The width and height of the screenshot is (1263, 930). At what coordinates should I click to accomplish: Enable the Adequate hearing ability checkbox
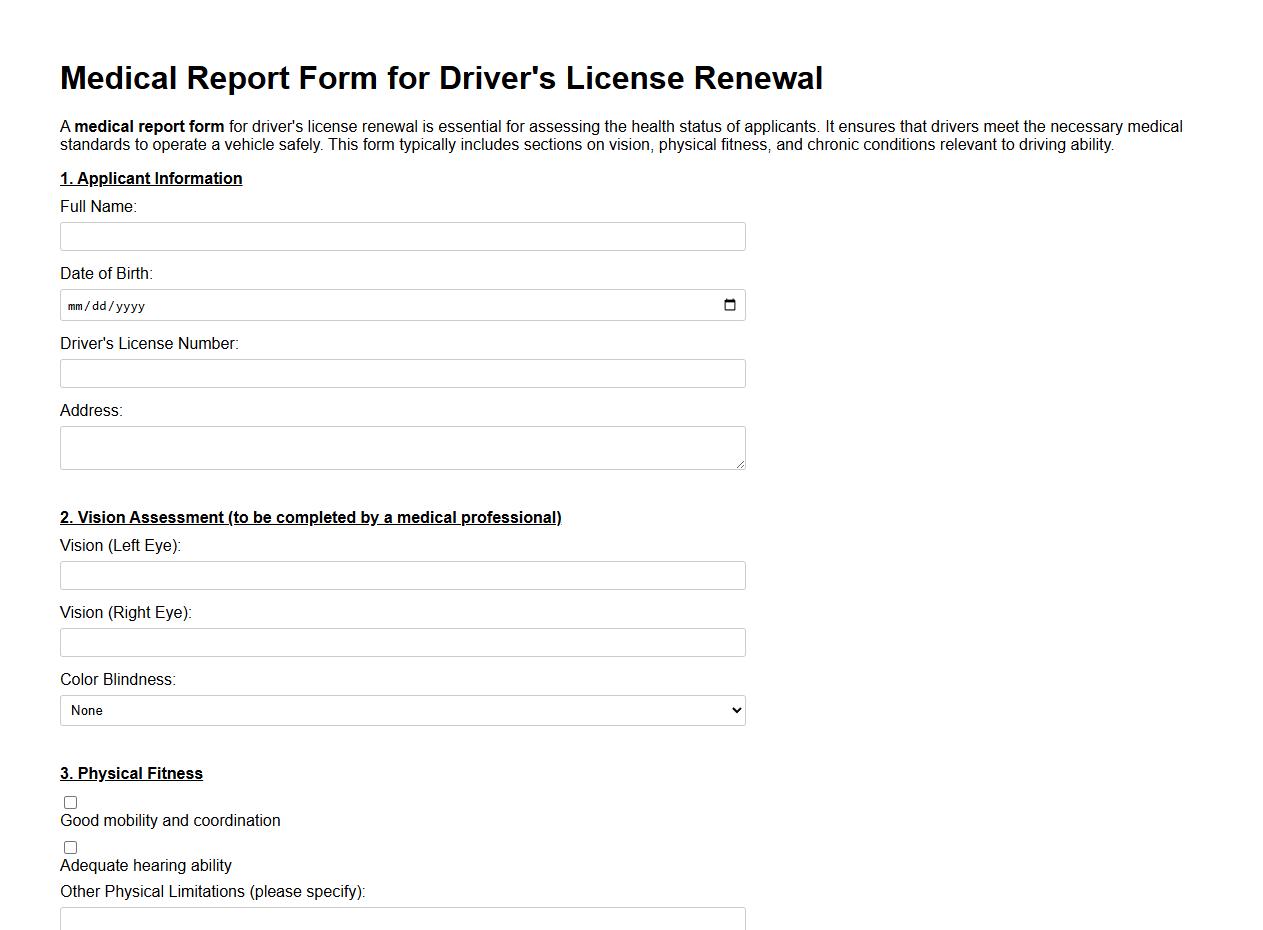pyautogui.click(x=70, y=847)
